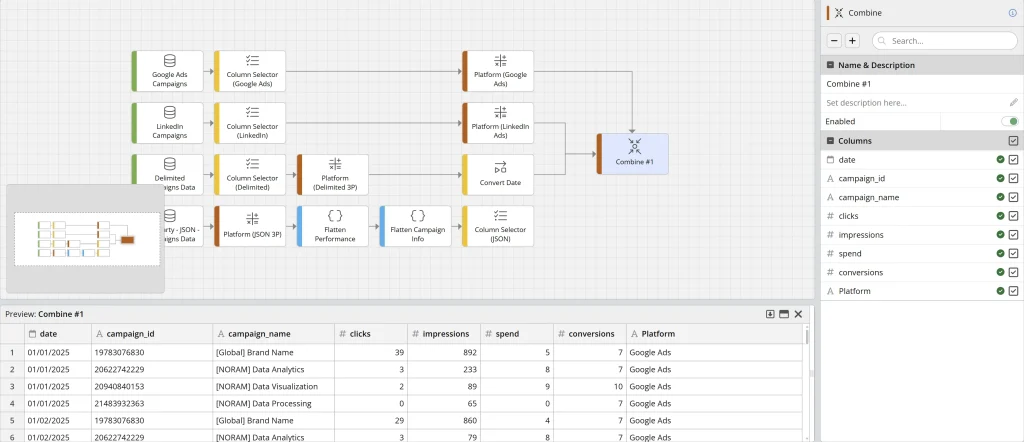The height and width of the screenshot is (442, 1024).
Task: Click the campaign_name column header in preview
Action: click(274, 334)
